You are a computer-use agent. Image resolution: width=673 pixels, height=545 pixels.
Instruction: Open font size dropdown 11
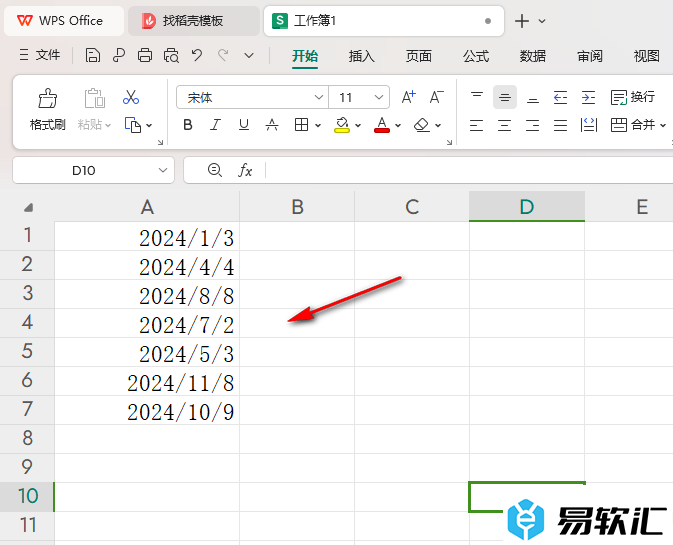pos(379,97)
